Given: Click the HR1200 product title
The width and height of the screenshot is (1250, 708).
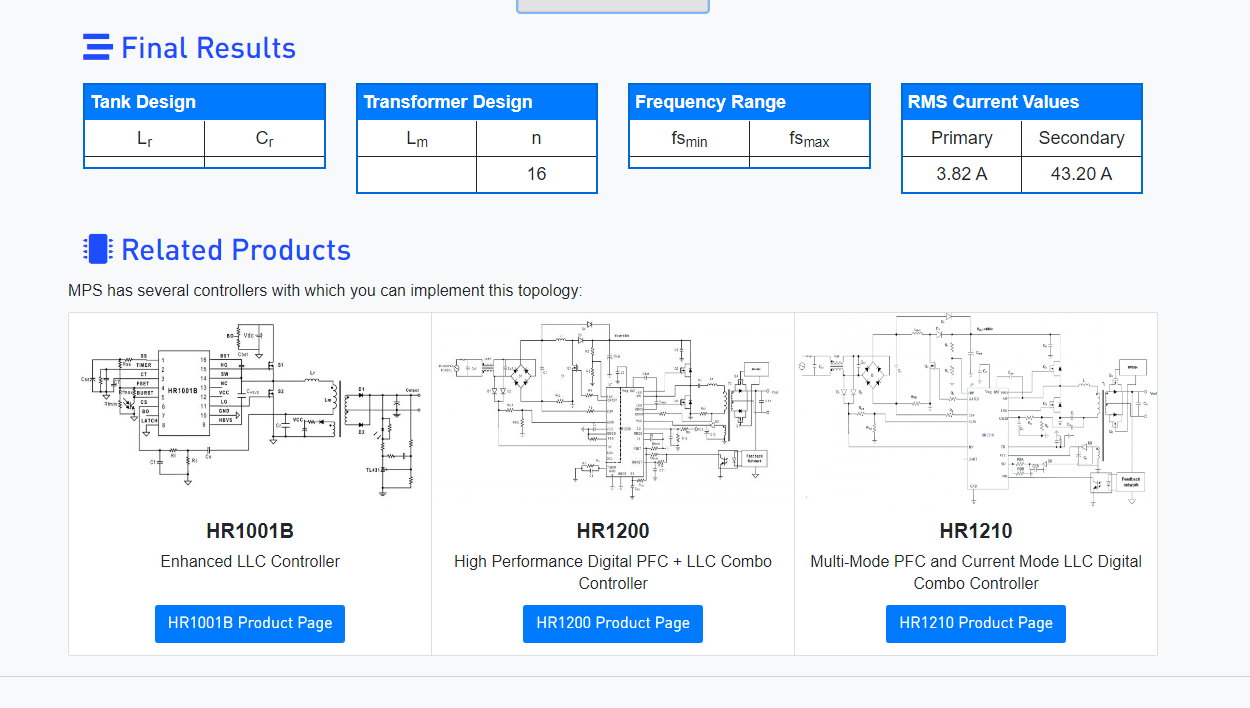Looking at the screenshot, I should [x=613, y=531].
